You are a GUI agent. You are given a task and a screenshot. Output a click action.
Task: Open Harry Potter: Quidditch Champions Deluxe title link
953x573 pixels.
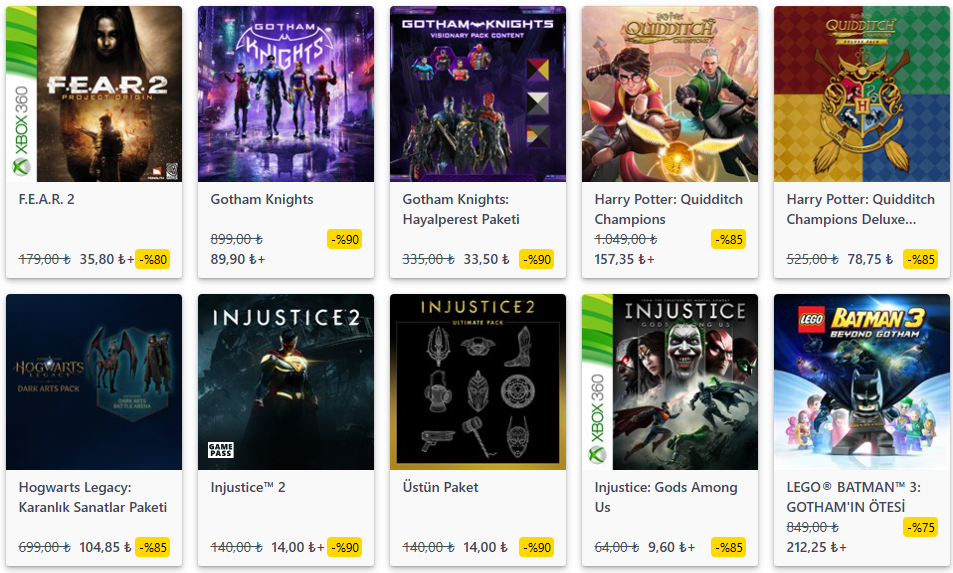(860, 209)
